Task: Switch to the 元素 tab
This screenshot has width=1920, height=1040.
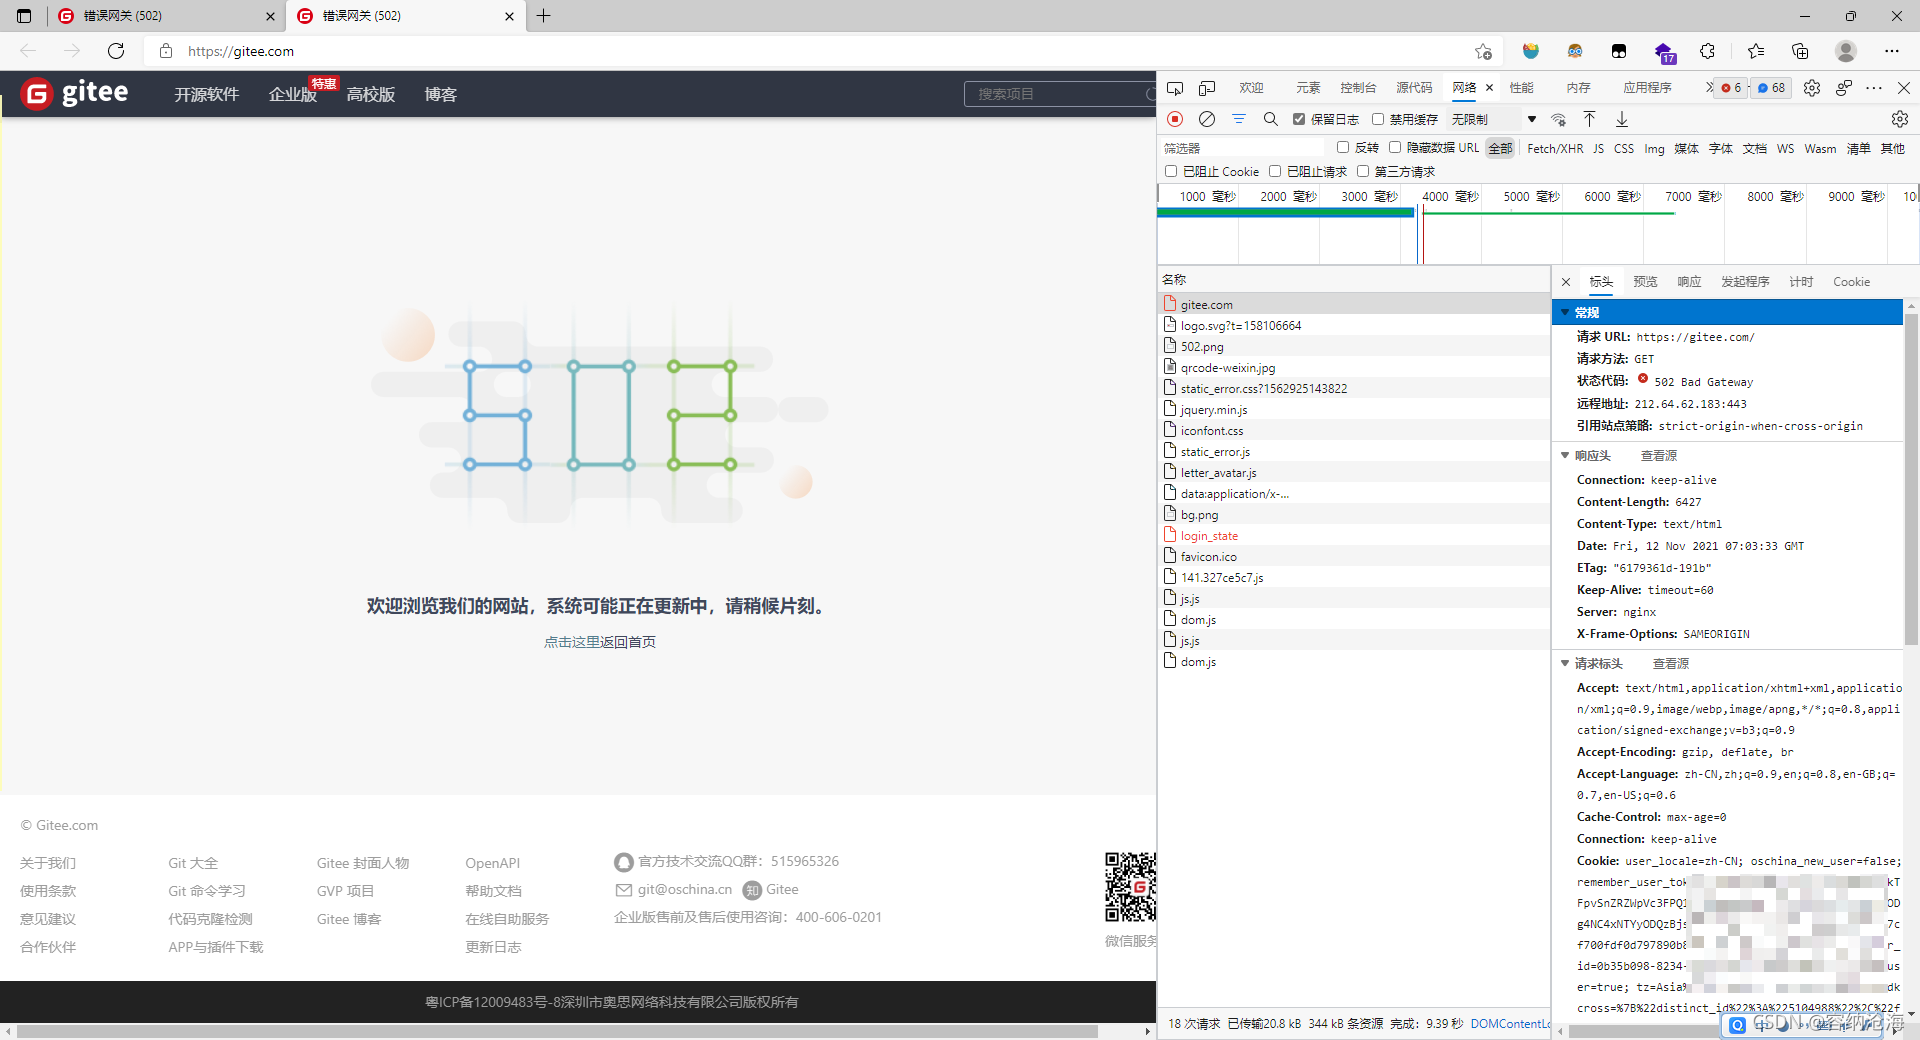Action: [1308, 88]
